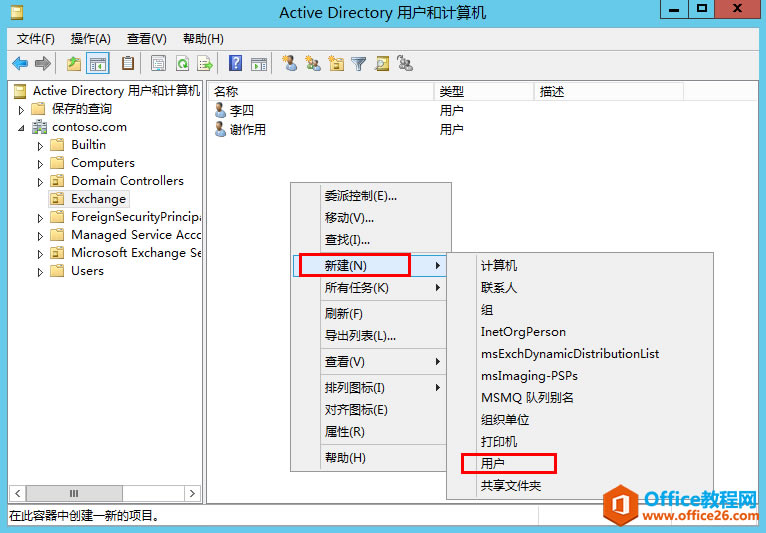Choose 导出列表(L)... from context menu
The image size is (766, 533).
(371, 335)
